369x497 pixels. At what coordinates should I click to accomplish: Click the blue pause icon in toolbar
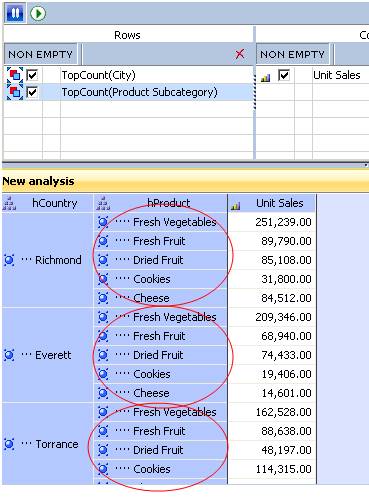[14, 13]
